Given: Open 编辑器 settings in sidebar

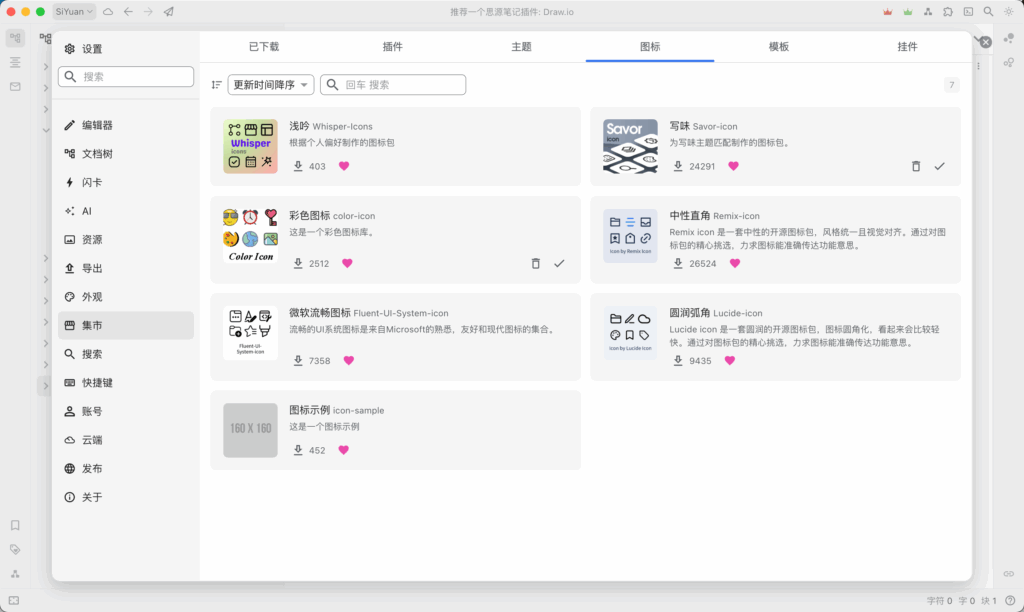Looking at the screenshot, I should coord(97,126).
